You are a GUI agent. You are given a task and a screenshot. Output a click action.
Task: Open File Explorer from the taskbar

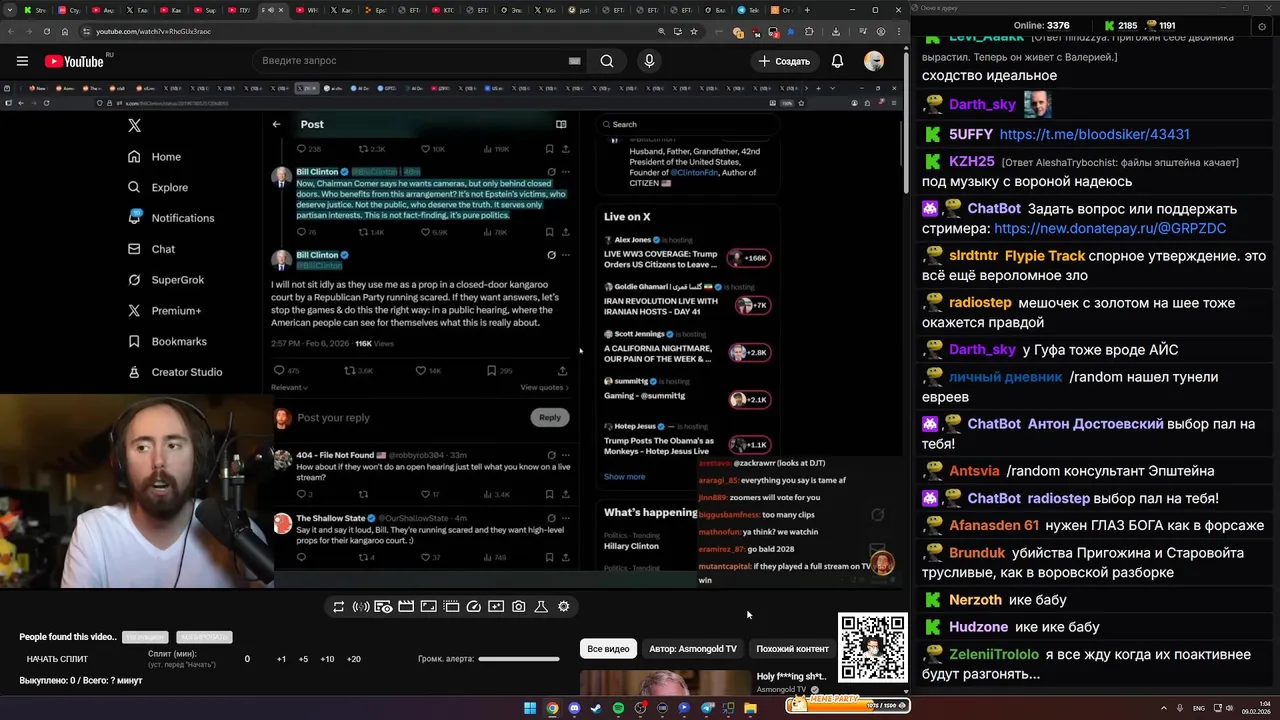pyautogui.click(x=750, y=708)
